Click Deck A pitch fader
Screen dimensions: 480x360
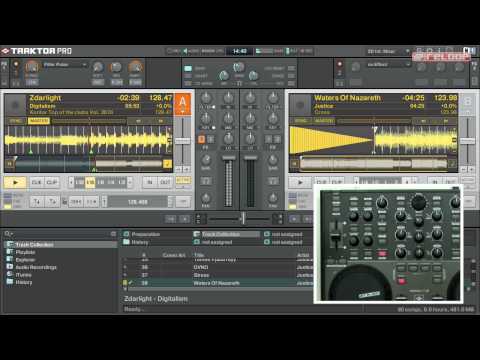coord(183,141)
